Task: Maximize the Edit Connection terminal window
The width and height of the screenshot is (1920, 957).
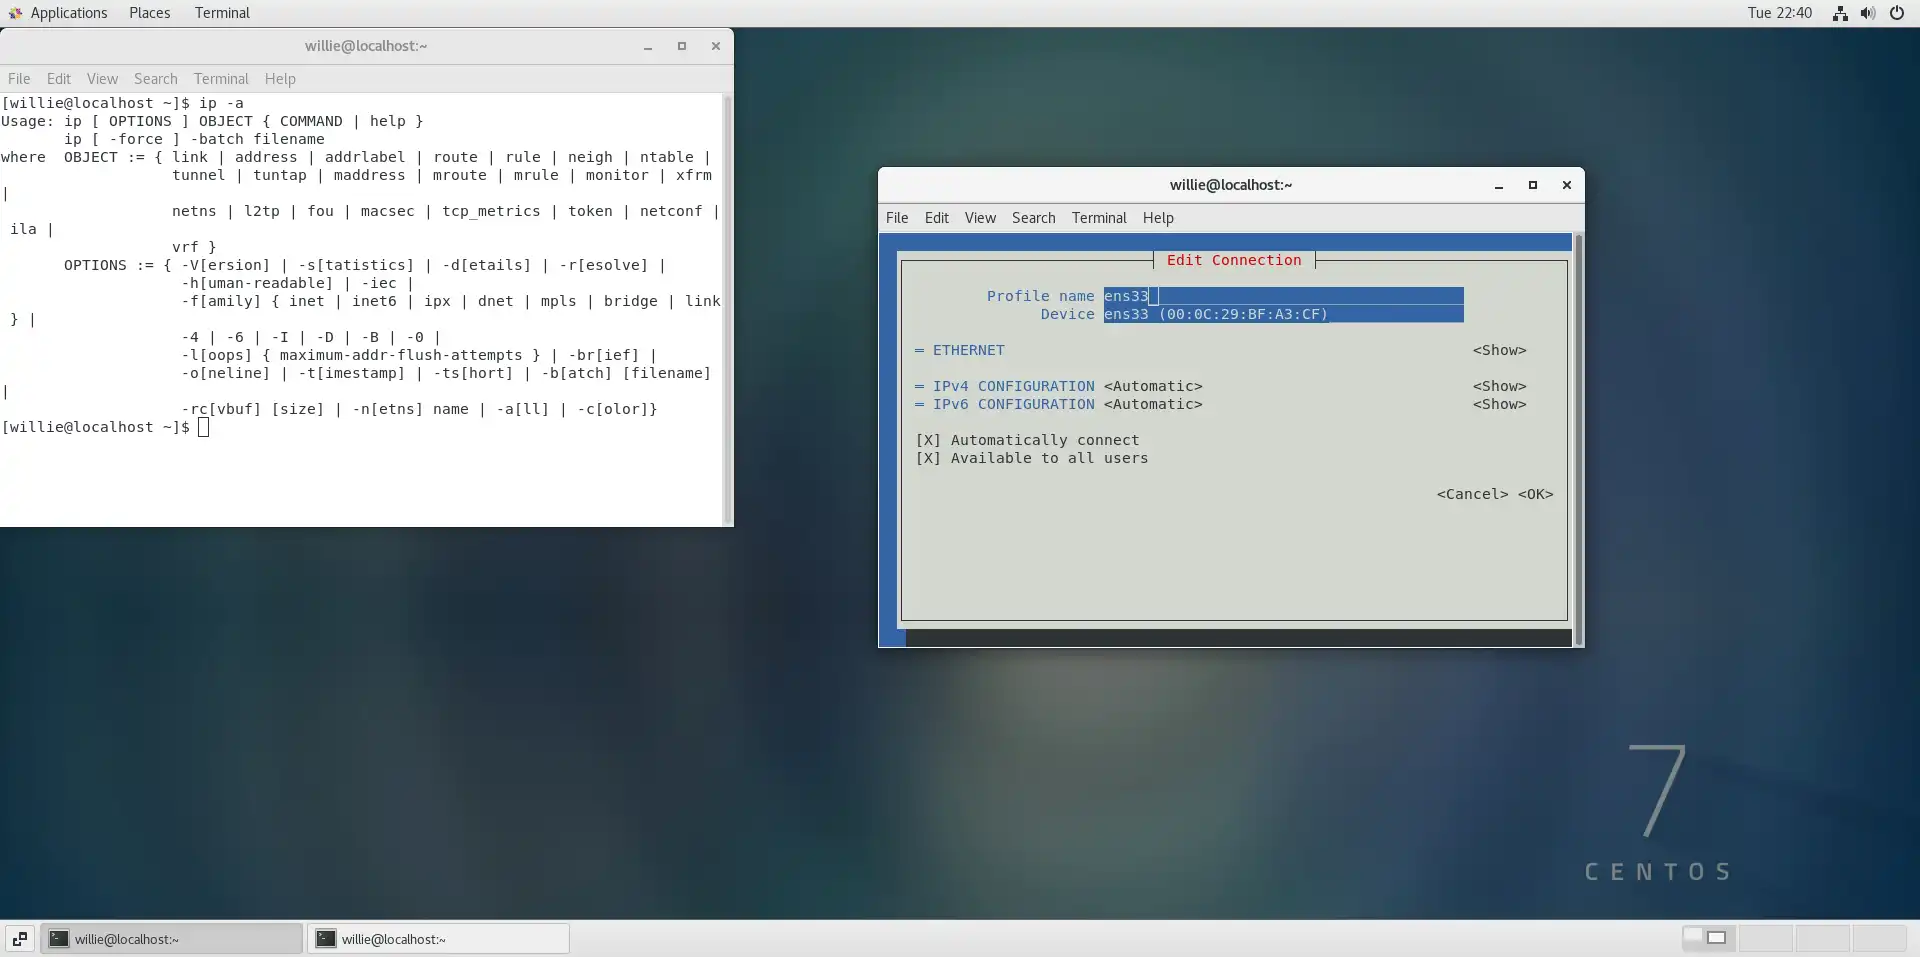Action: [1533, 185]
